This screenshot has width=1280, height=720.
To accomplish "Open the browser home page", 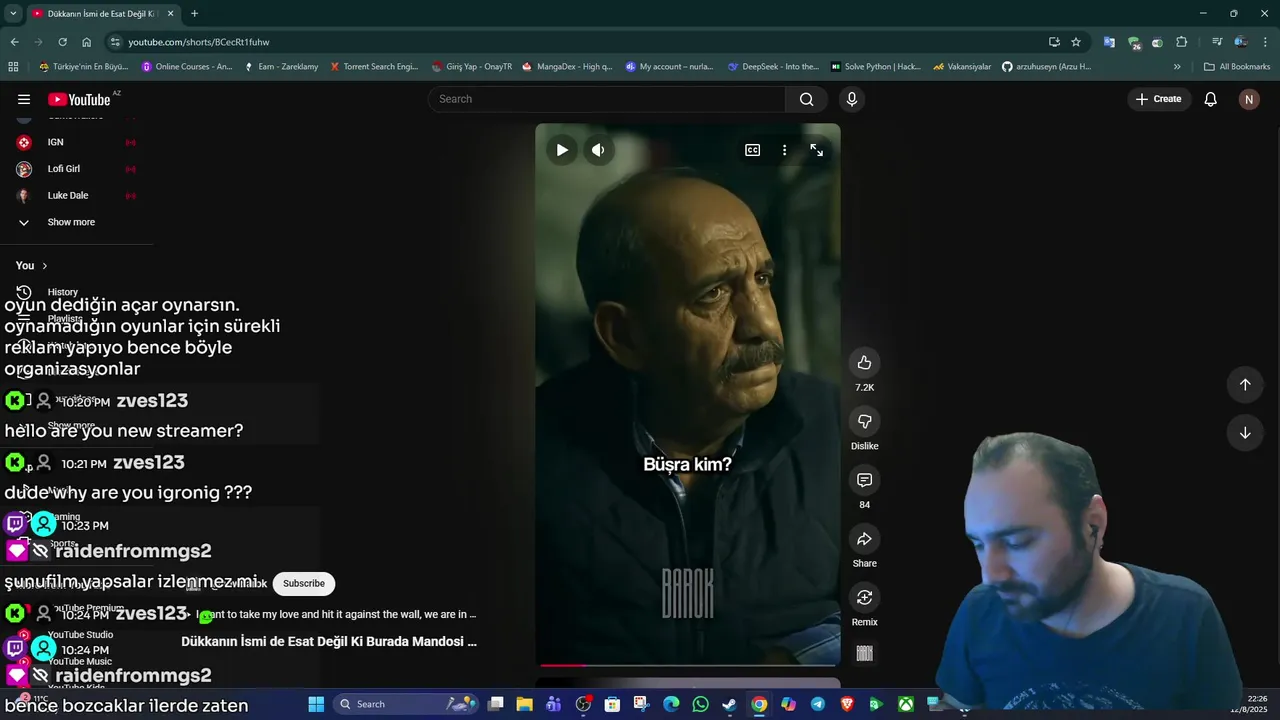I will 86,42.
